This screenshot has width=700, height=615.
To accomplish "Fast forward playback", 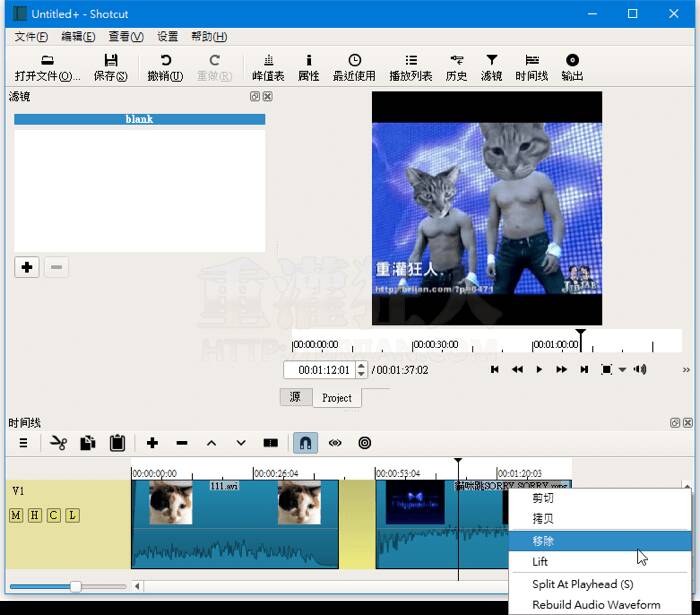I will point(561,370).
